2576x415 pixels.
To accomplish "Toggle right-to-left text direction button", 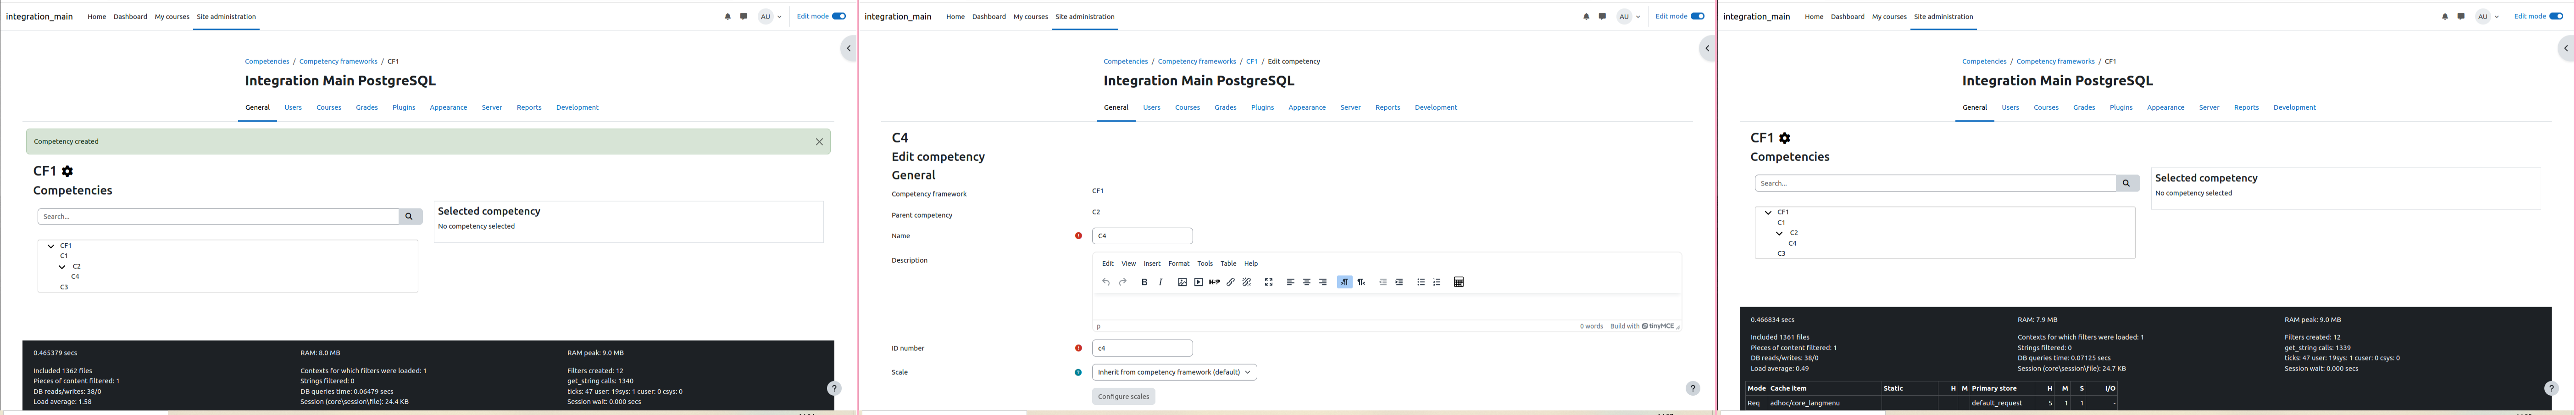I will (1361, 282).
